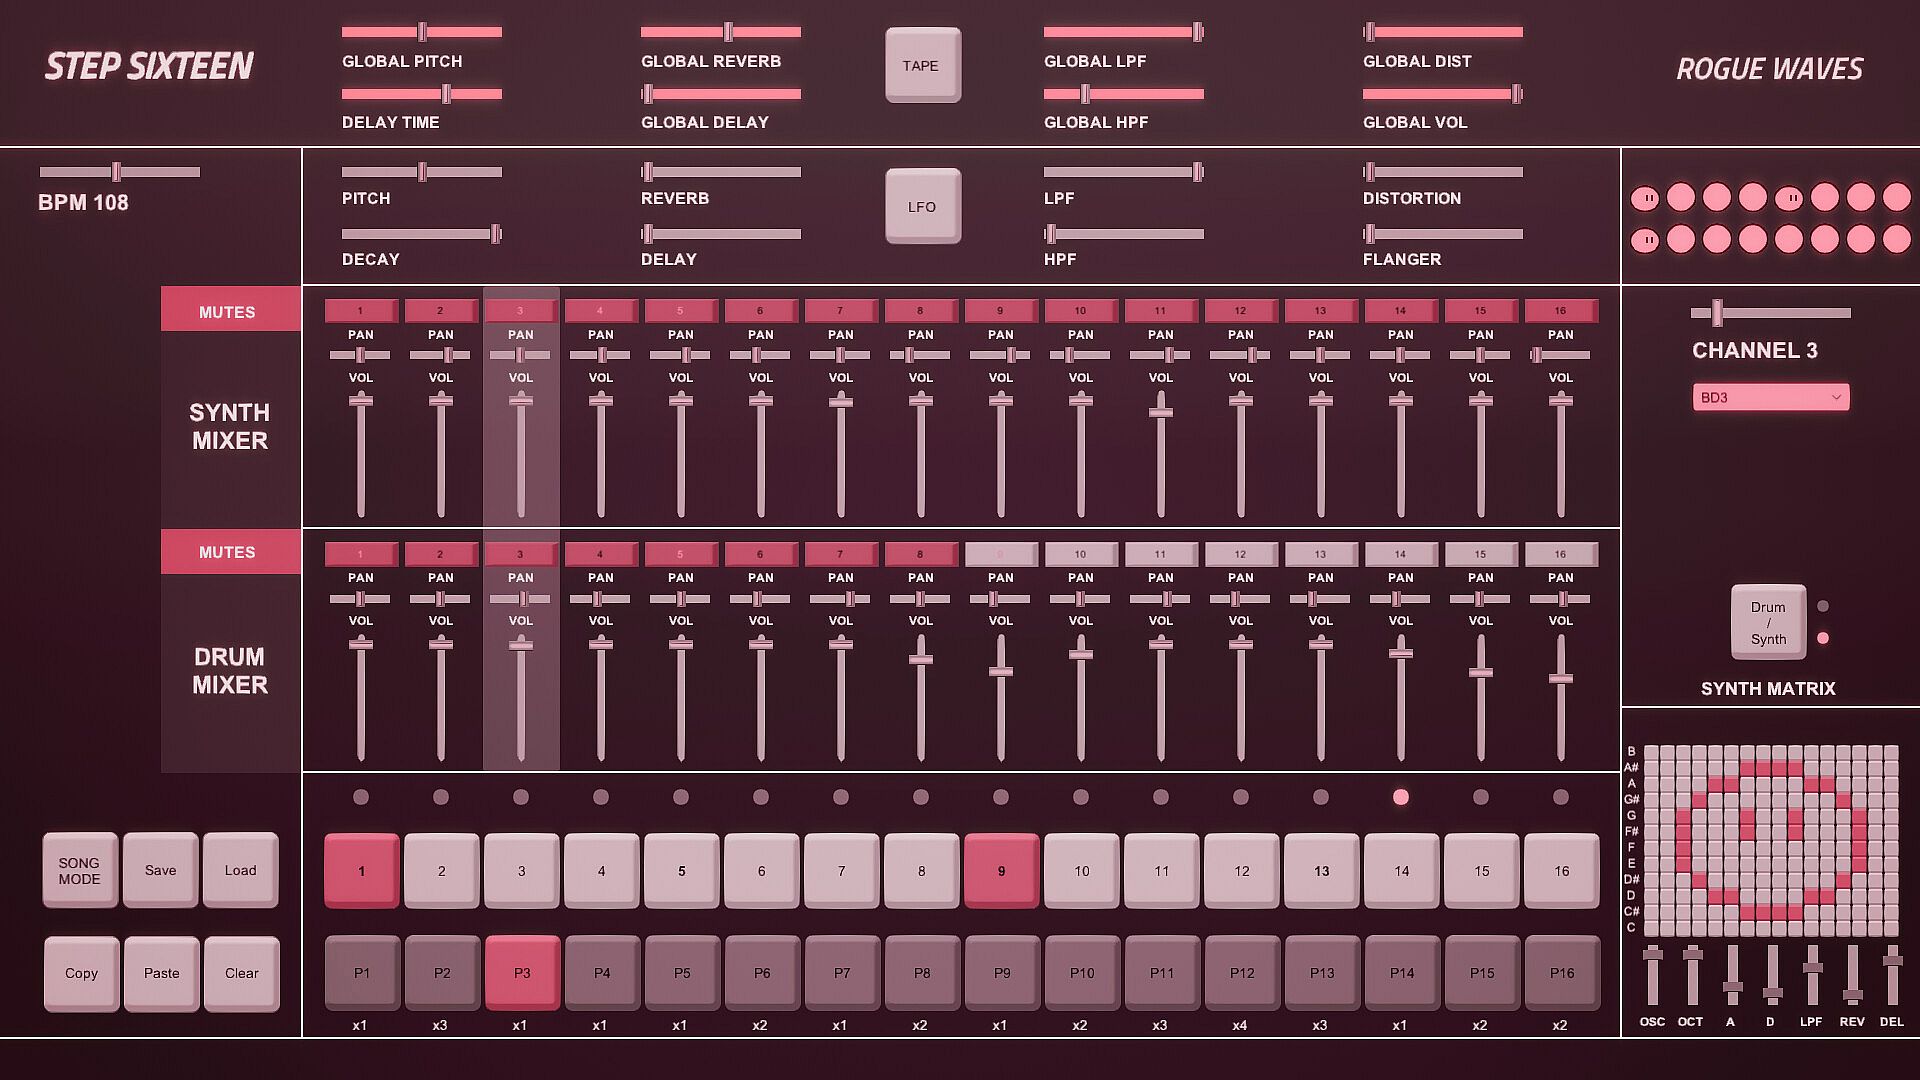
Task: Click the BPM slider handle
Action: [116, 171]
